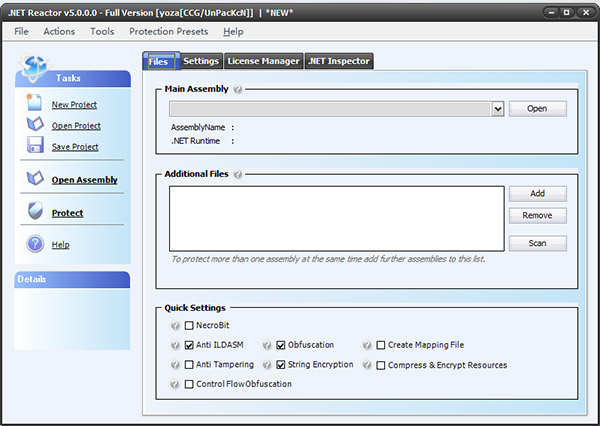
Task: Enable Compress & Encrypt Resources checkbox
Action: coord(381,365)
